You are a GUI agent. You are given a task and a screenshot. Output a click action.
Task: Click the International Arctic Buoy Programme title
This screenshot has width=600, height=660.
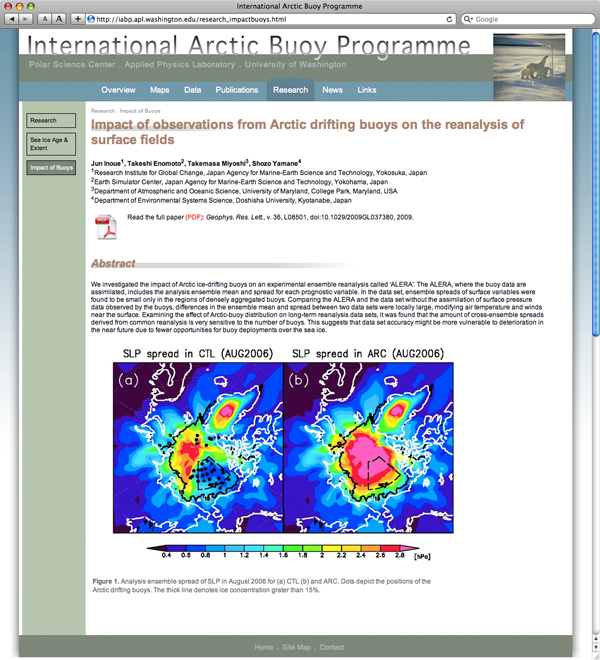(x=249, y=45)
